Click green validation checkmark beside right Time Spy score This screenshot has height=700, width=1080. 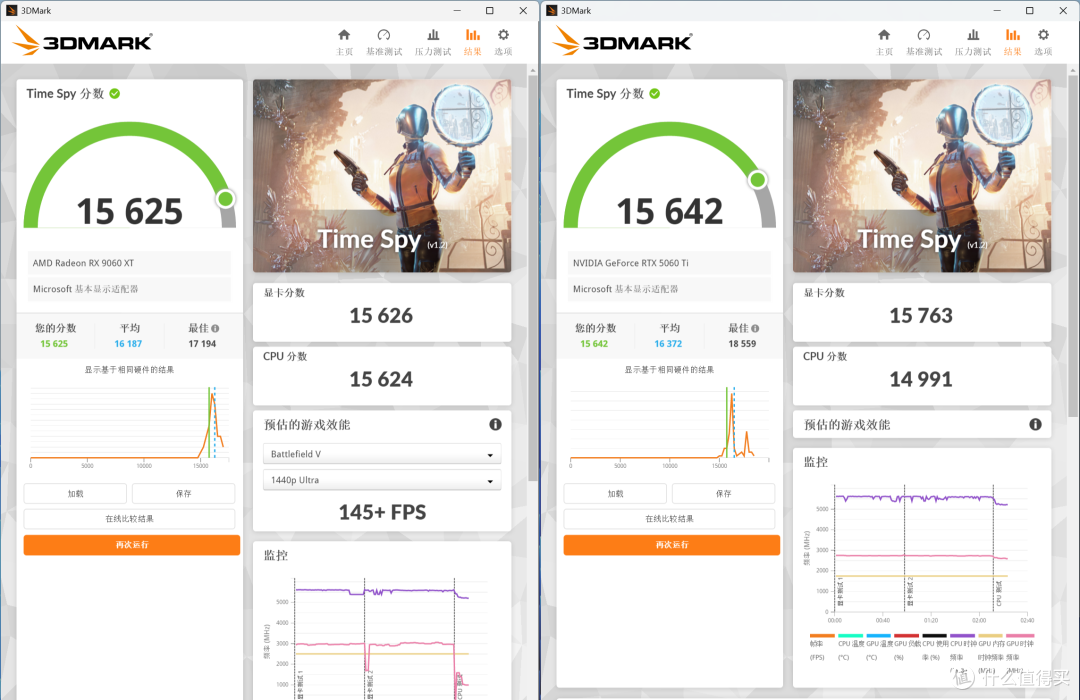click(x=655, y=94)
